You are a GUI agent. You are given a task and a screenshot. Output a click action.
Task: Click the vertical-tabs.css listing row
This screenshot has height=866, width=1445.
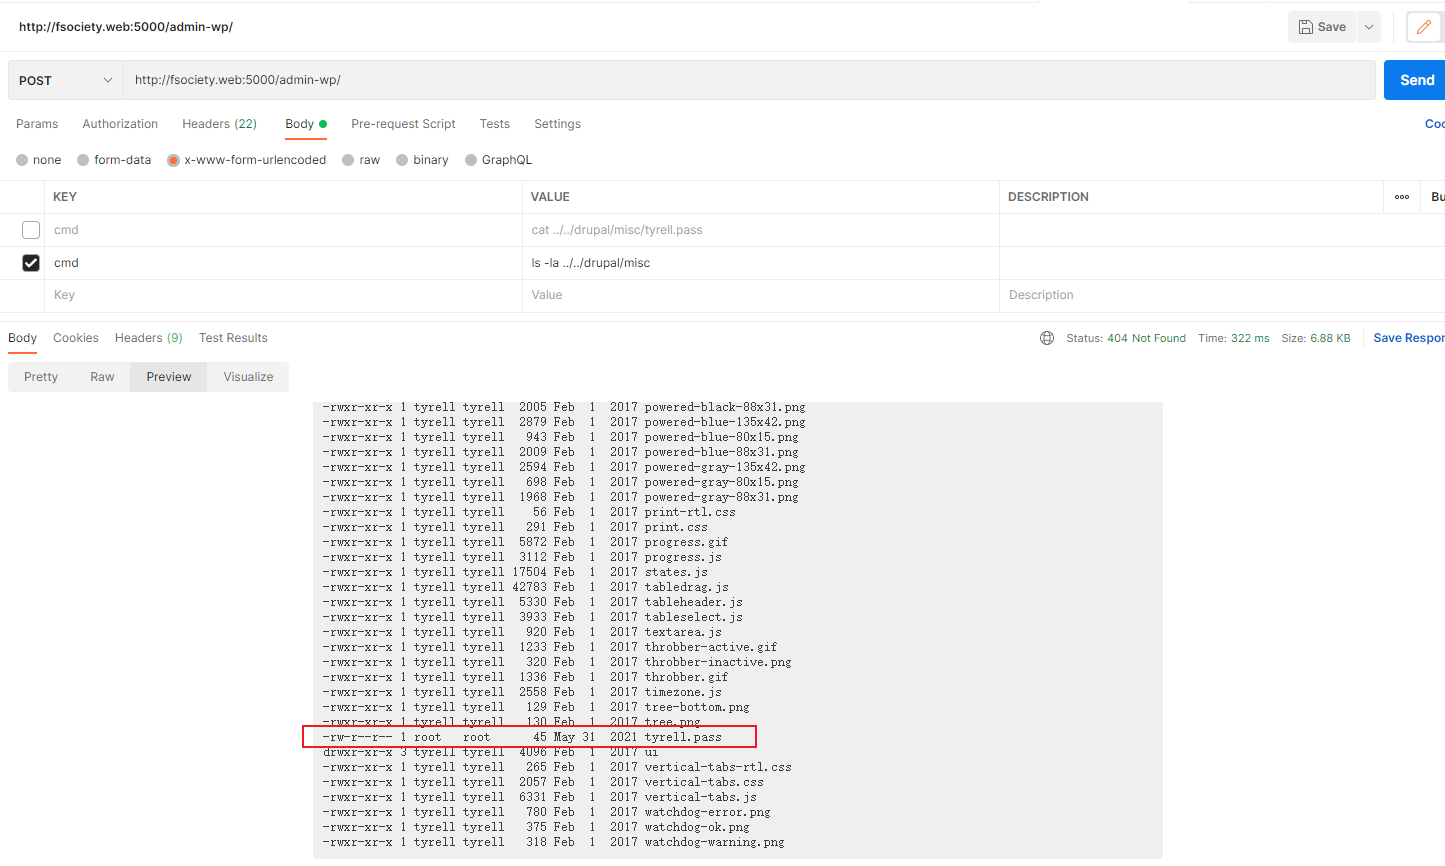pos(543,782)
